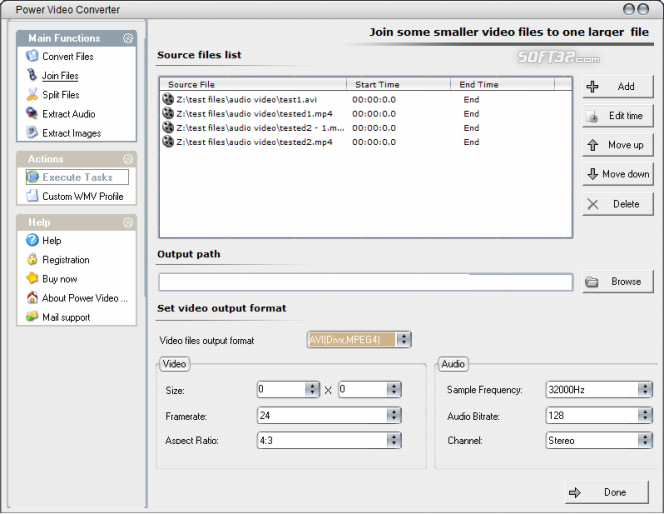Open the Convert Files function
This screenshot has height=514, width=664.
68,56
